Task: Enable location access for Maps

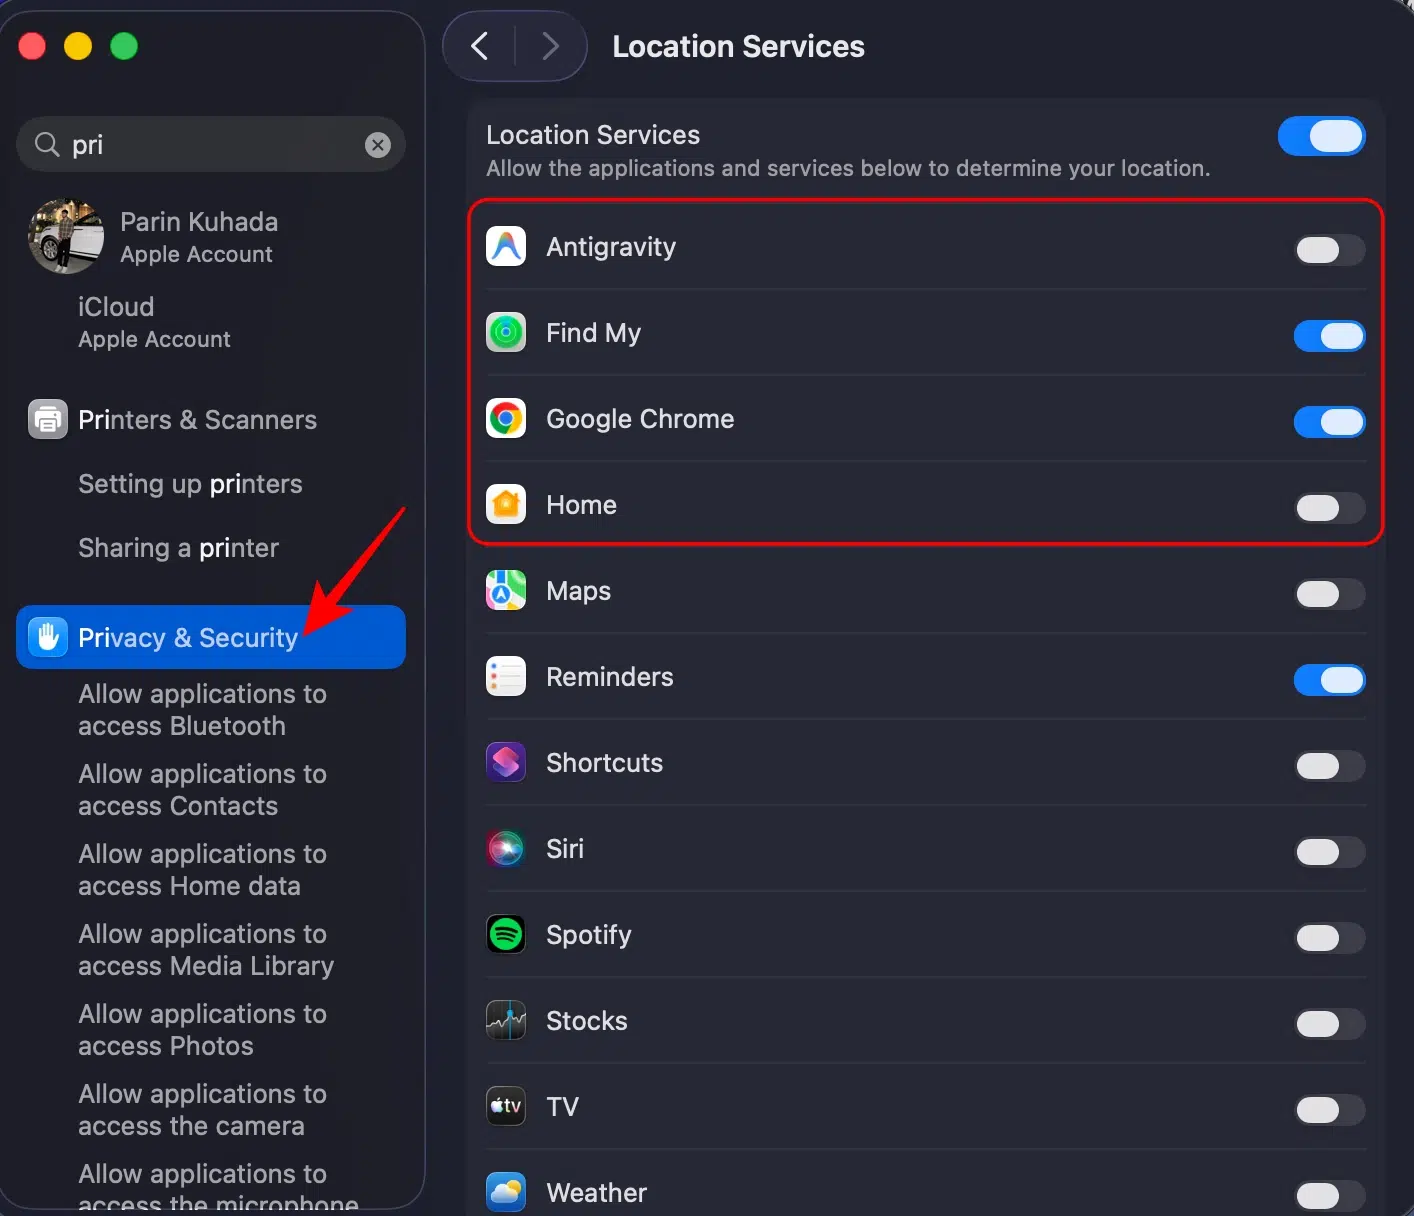Action: 1330,594
